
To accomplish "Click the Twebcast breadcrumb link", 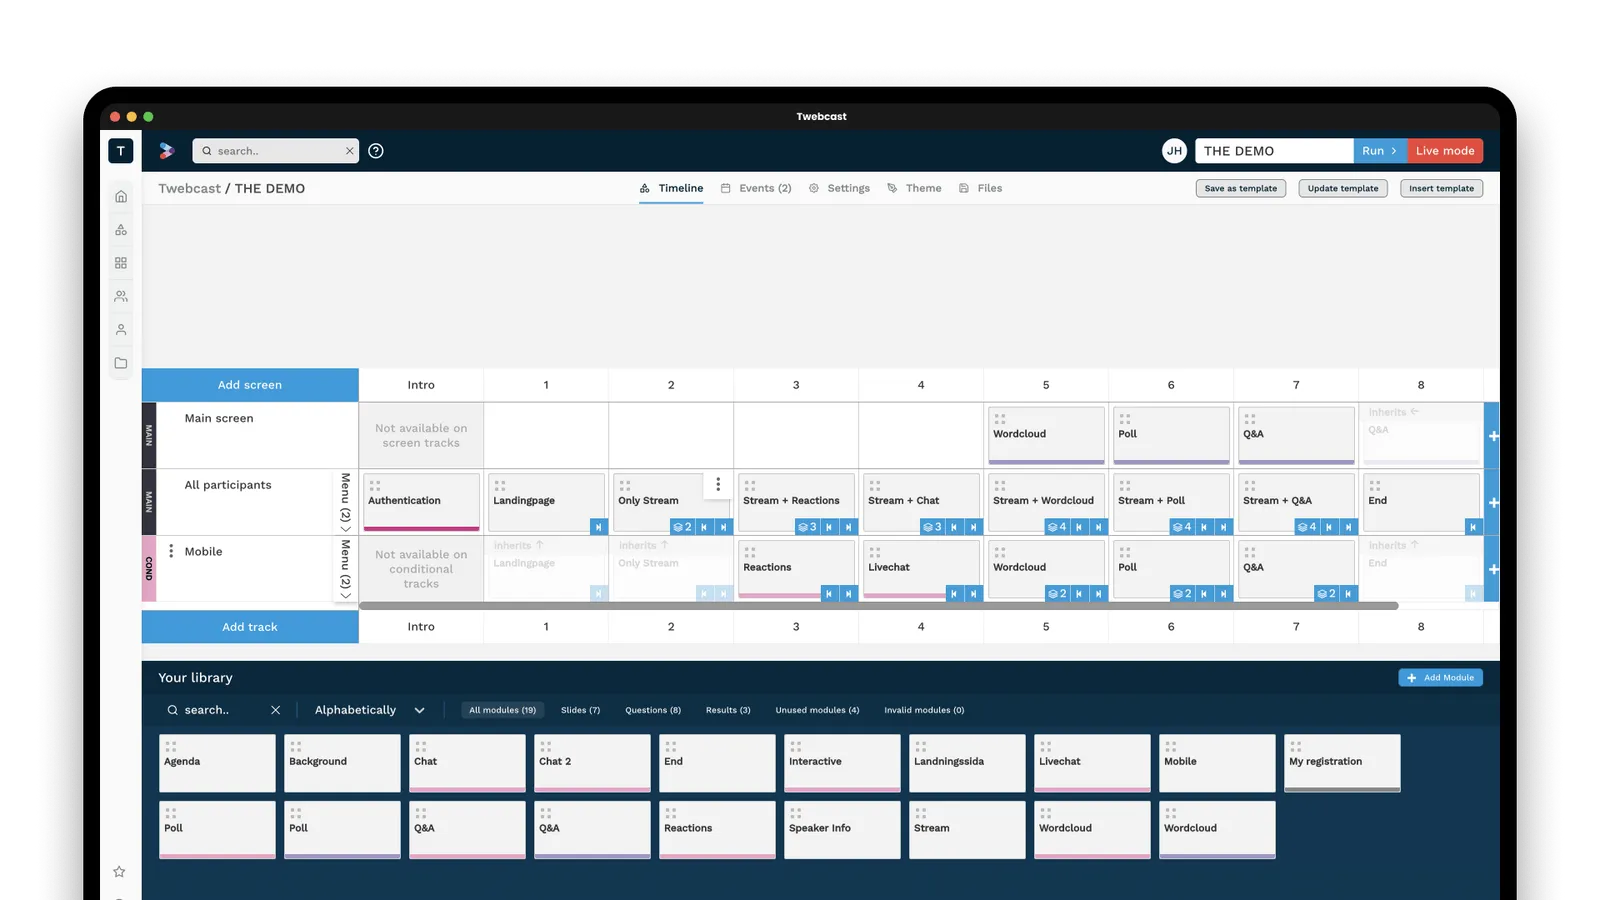I will tap(189, 188).
